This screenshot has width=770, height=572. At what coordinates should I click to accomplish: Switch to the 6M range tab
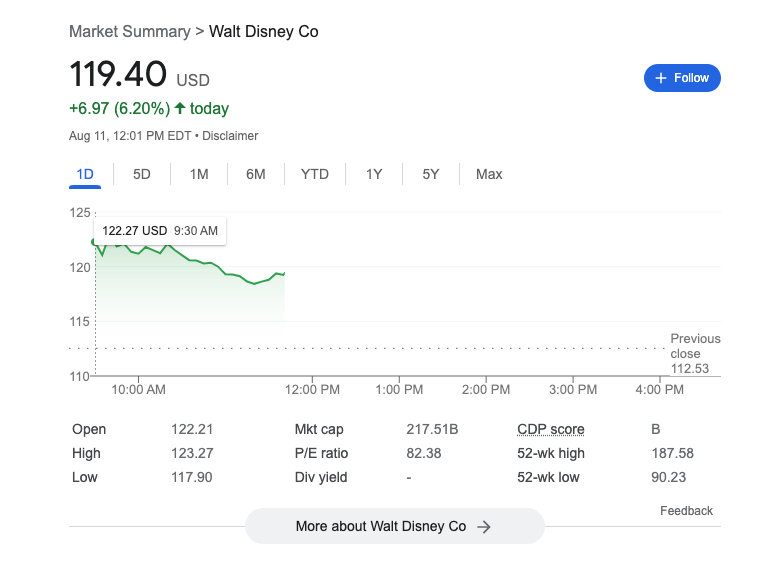click(x=256, y=174)
